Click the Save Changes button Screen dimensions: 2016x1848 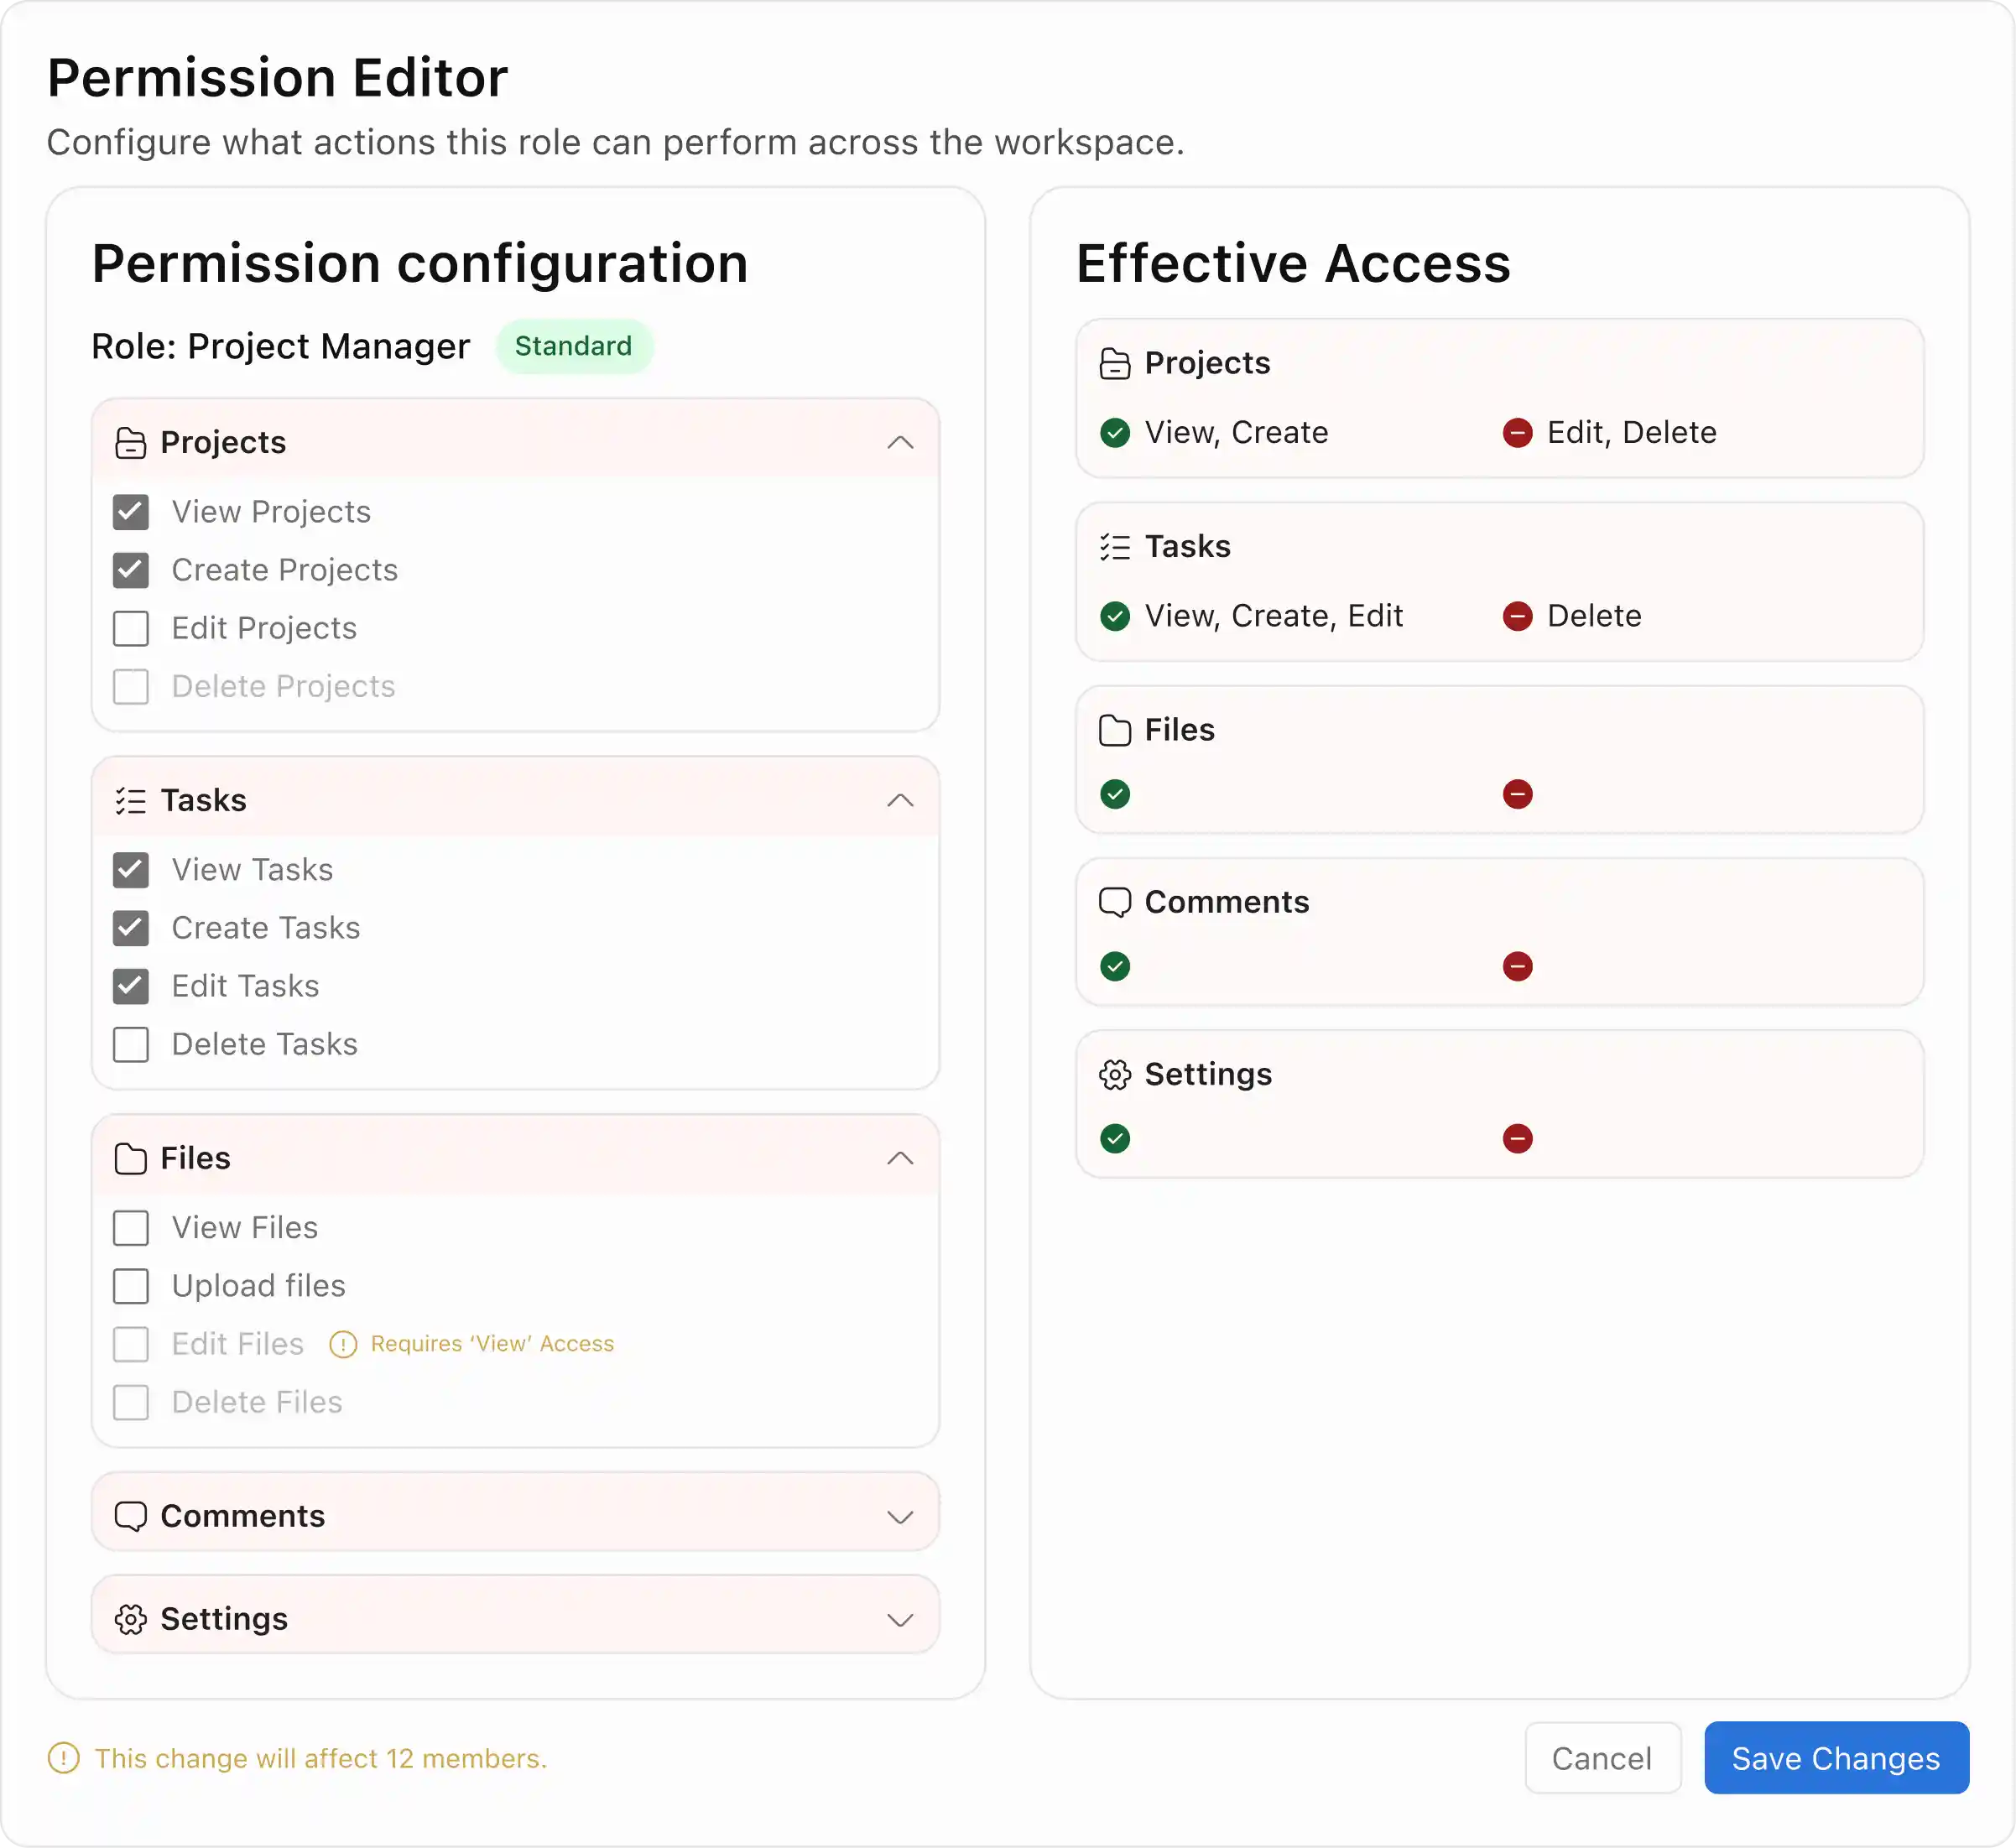coord(1836,1758)
